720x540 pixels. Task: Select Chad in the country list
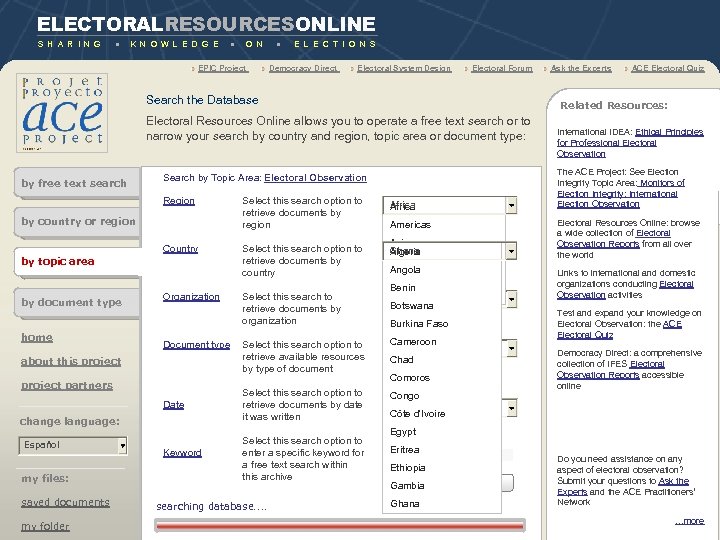pos(442,360)
